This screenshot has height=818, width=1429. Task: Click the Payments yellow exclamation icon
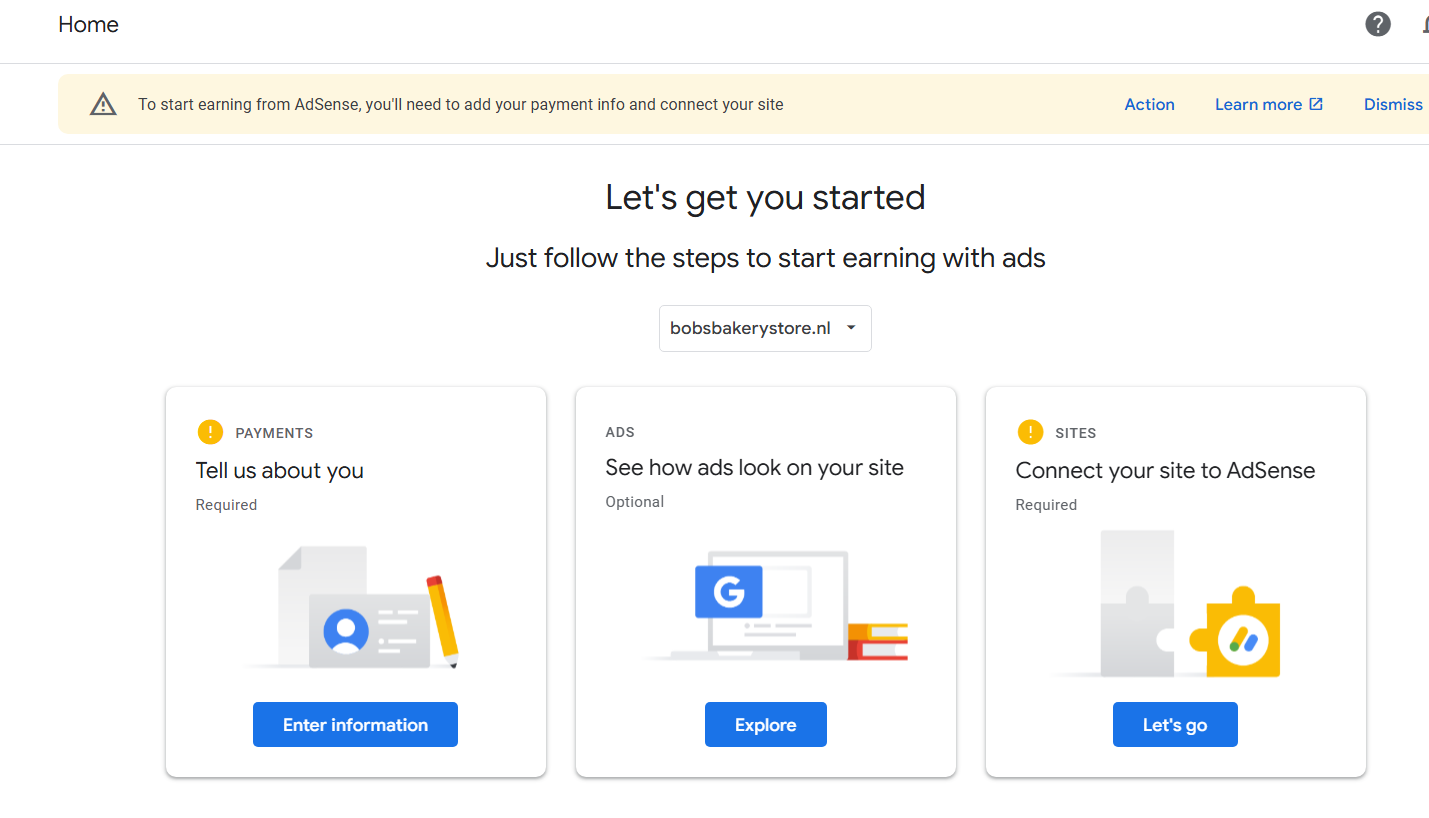pyautogui.click(x=210, y=433)
